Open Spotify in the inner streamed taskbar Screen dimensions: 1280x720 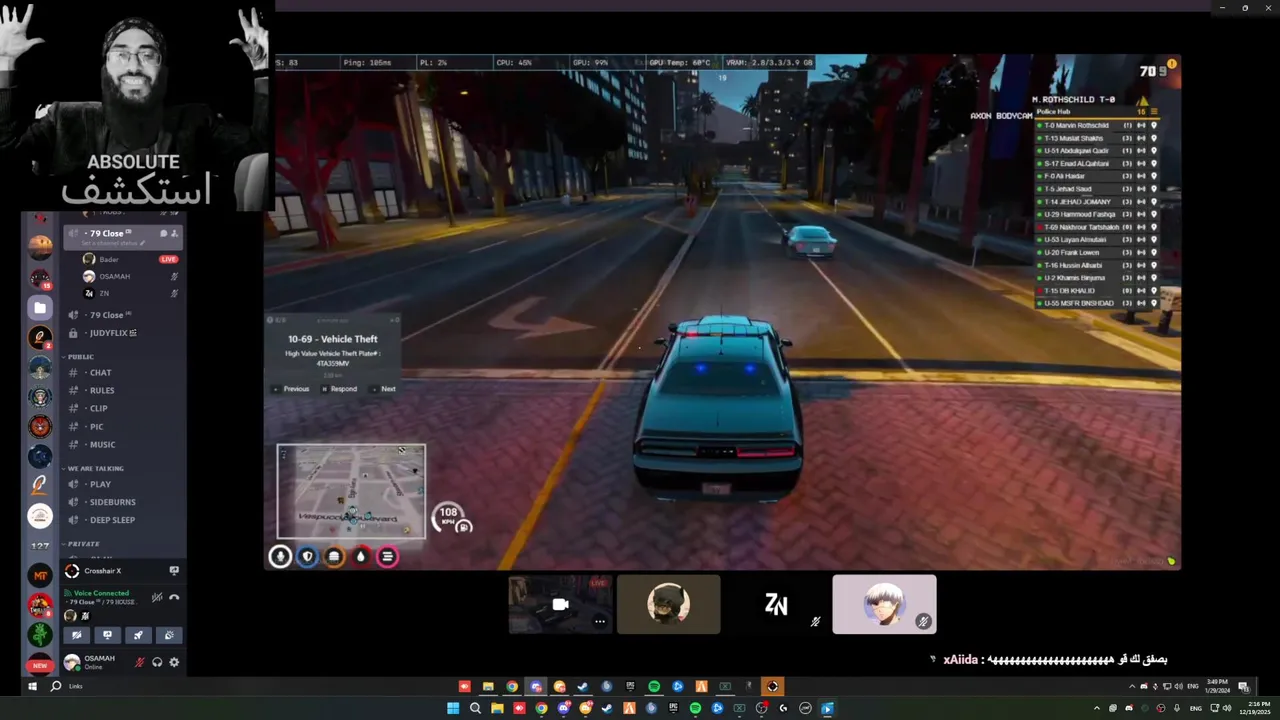[x=654, y=686]
